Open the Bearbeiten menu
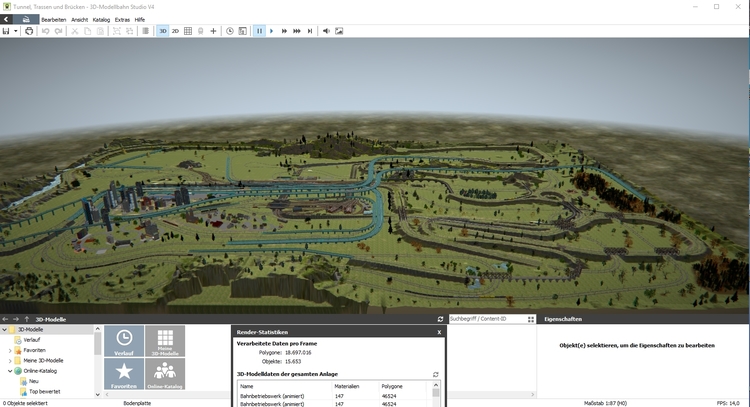Screen dimensions: 750x407 coord(54,20)
